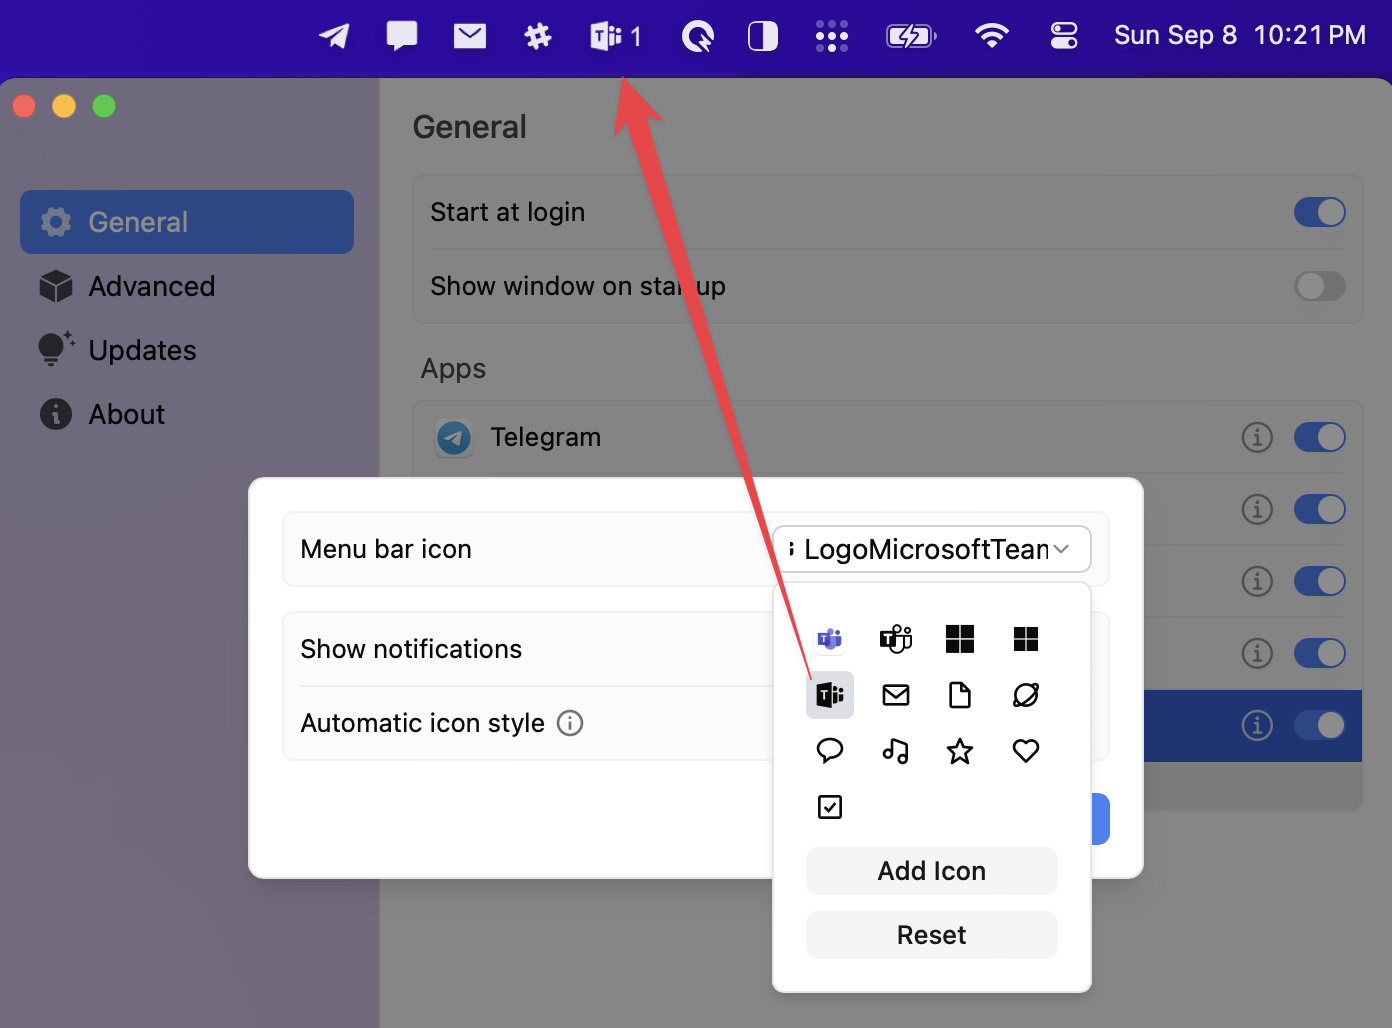Viewport: 1392px width, 1028px height.
Task: Pick the heart icon
Action: (x=1026, y=751)
